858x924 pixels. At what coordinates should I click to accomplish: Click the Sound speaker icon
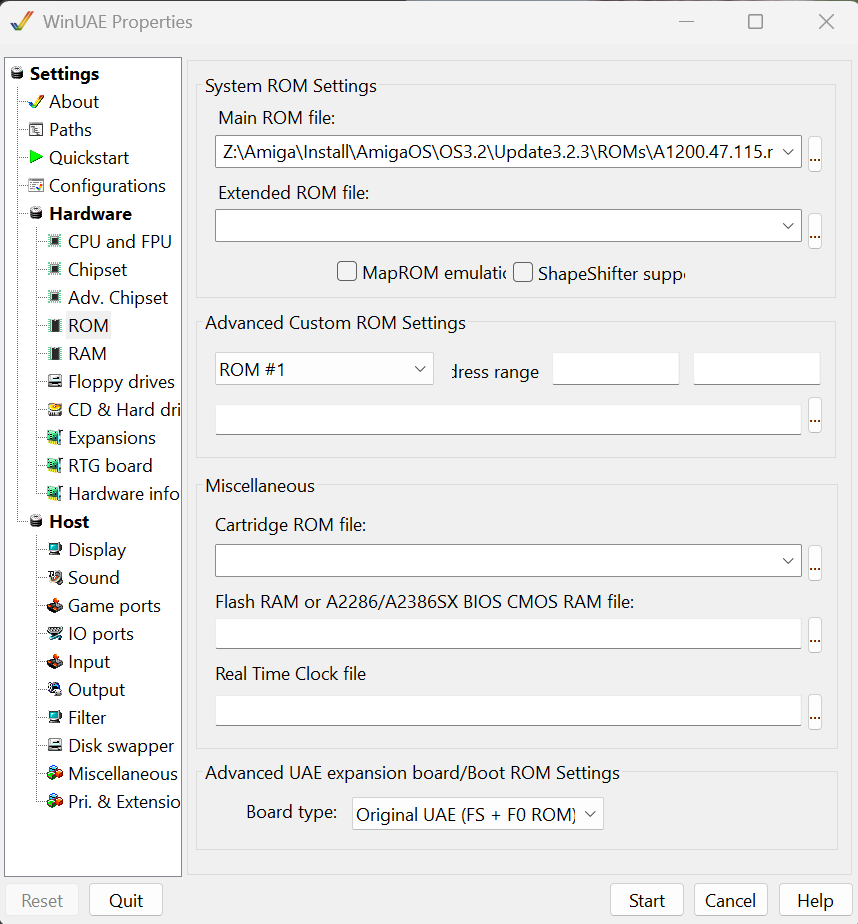pyautogui.click(x=55, y=577)
